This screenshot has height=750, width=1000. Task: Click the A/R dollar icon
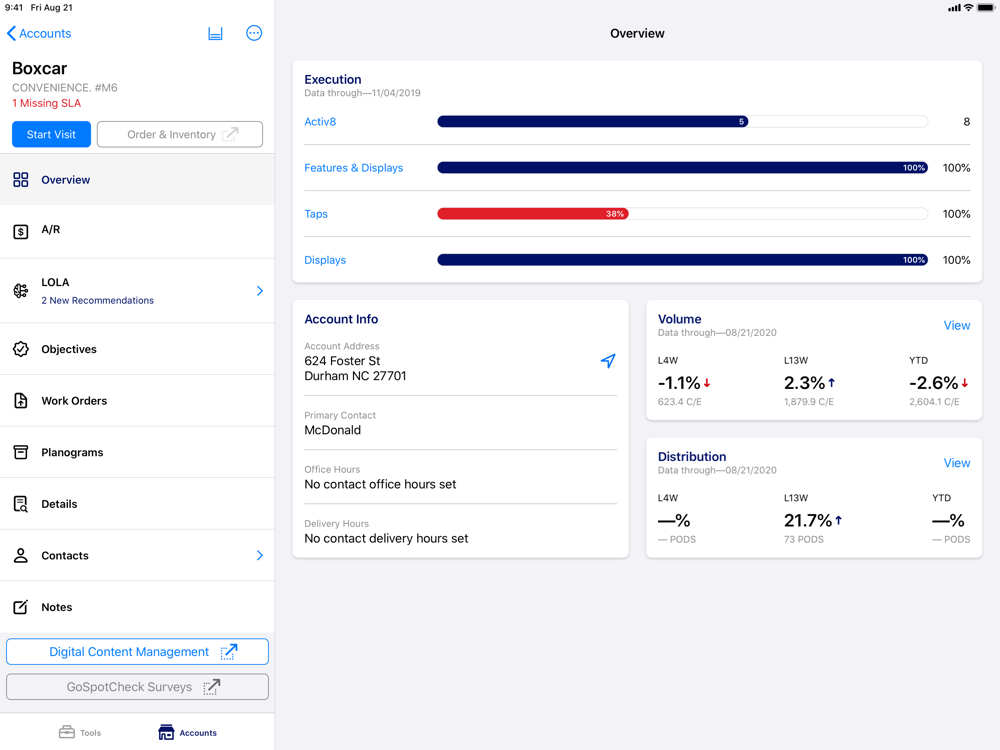click(x=21, y=232)
